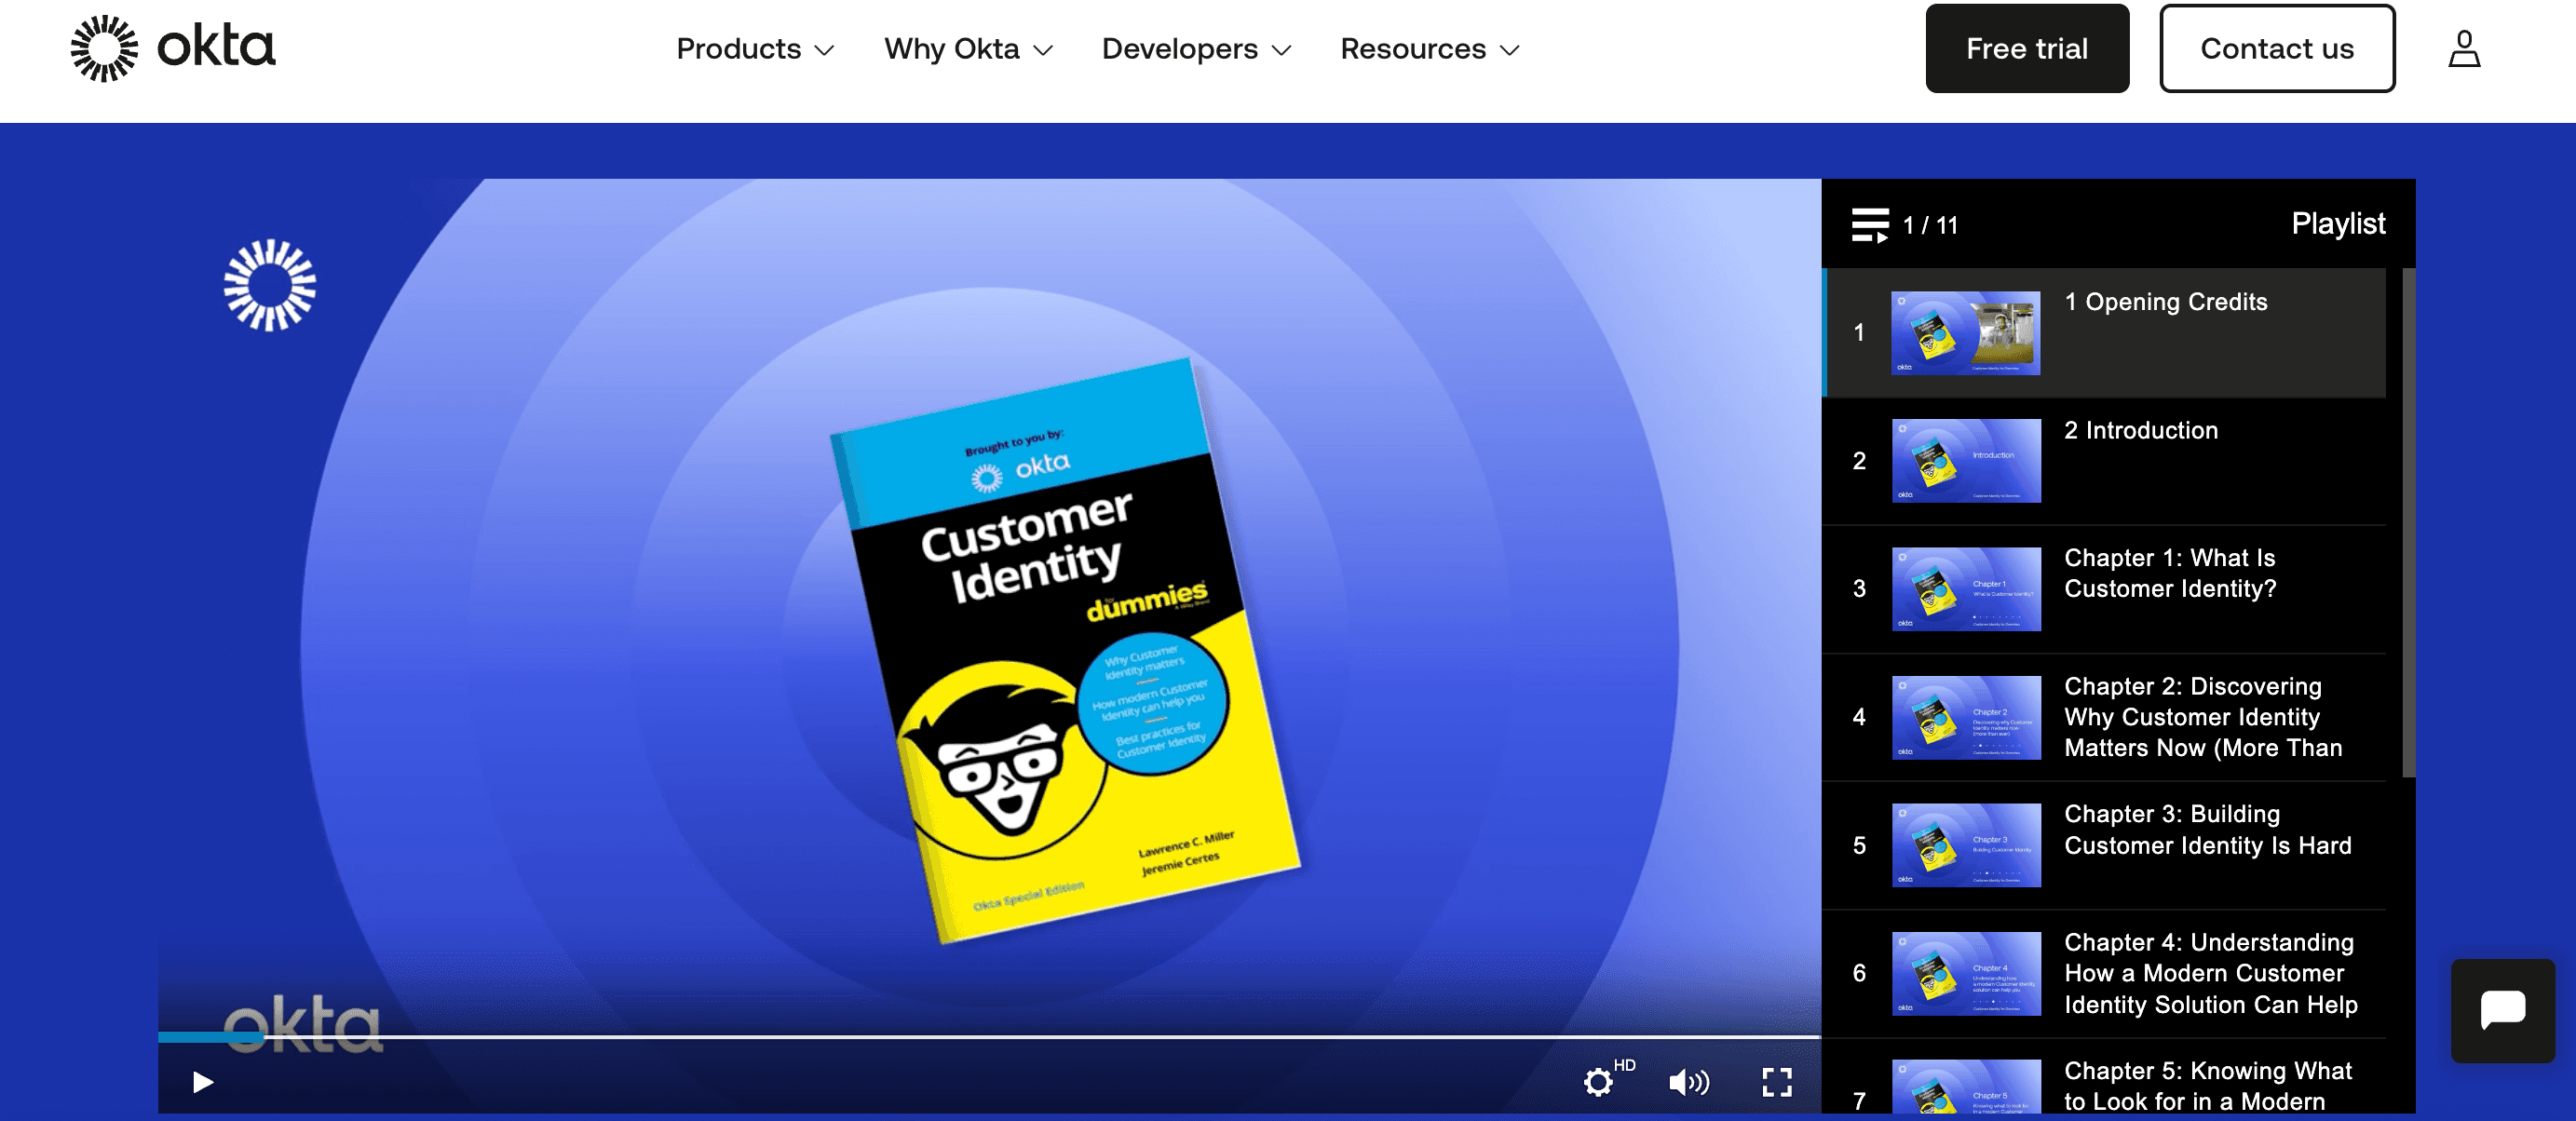This screenshot has height=1121, width=2576.
Task: Click the Okta logo in header
Action: pos(173,48)
